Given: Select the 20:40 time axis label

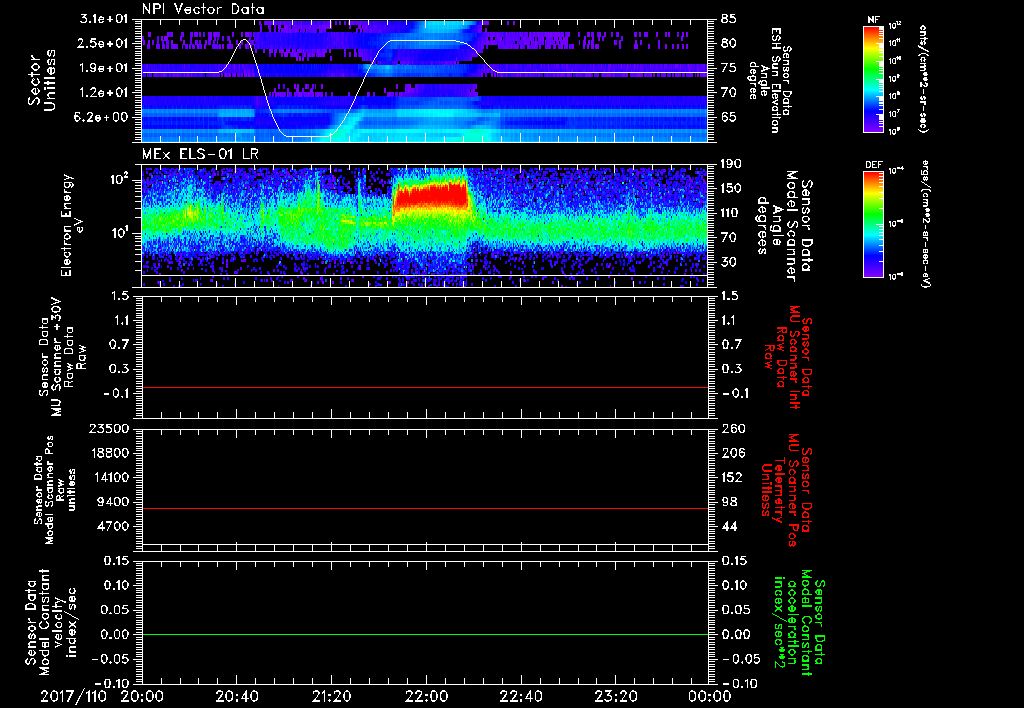Looking at the screenshot, I should [237, 696].
